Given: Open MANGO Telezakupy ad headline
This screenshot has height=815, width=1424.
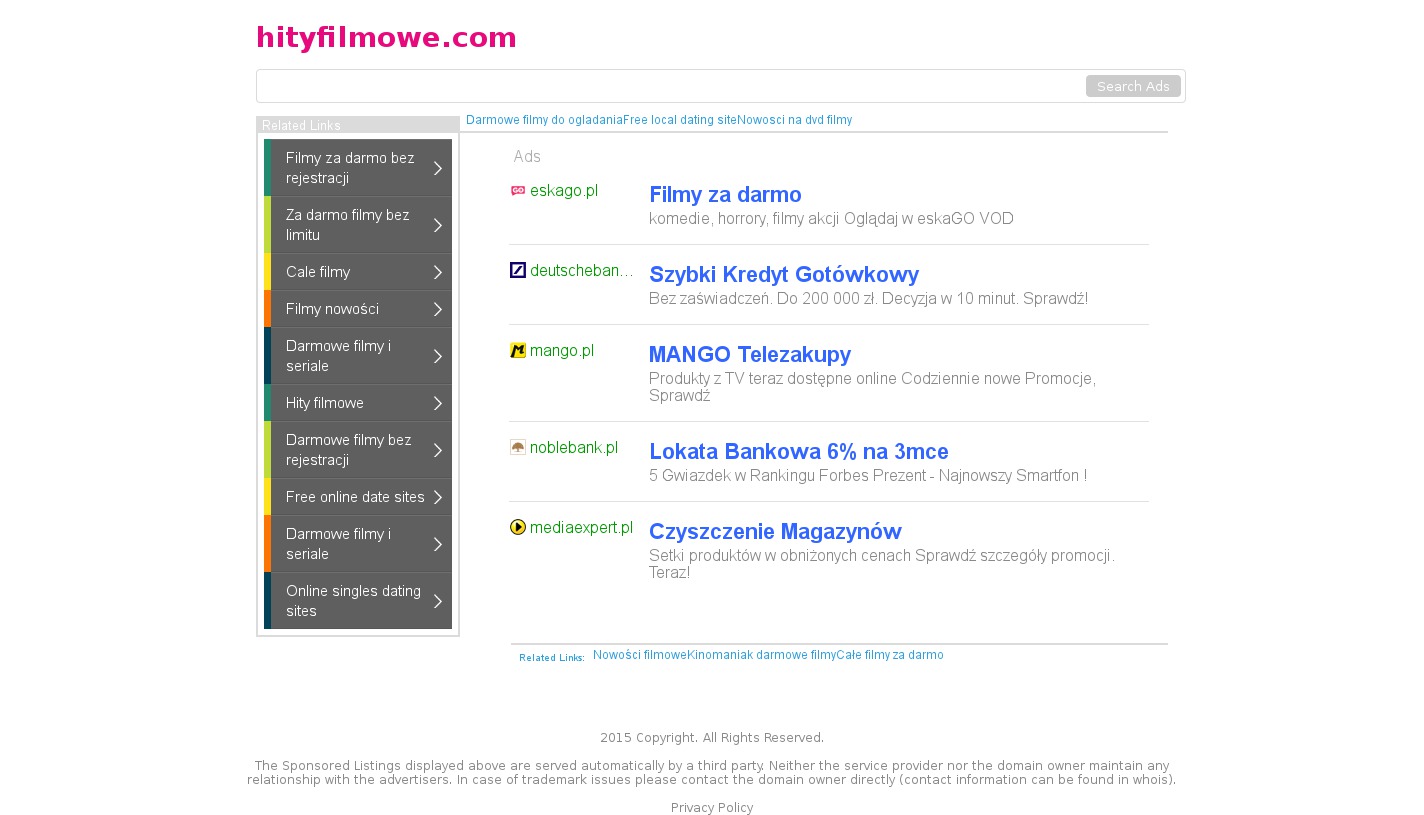Looking at the screenshot, I should click(750, 355).
